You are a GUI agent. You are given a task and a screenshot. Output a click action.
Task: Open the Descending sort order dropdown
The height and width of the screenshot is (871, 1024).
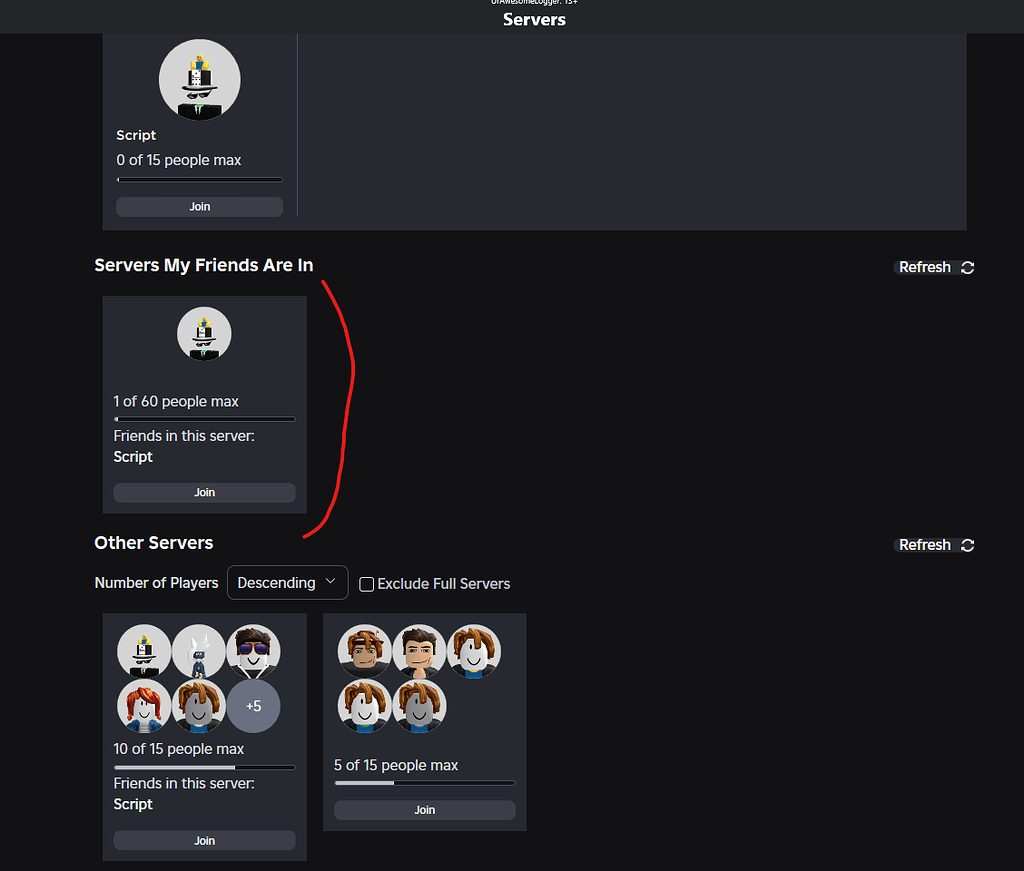(x=287, y=582)
